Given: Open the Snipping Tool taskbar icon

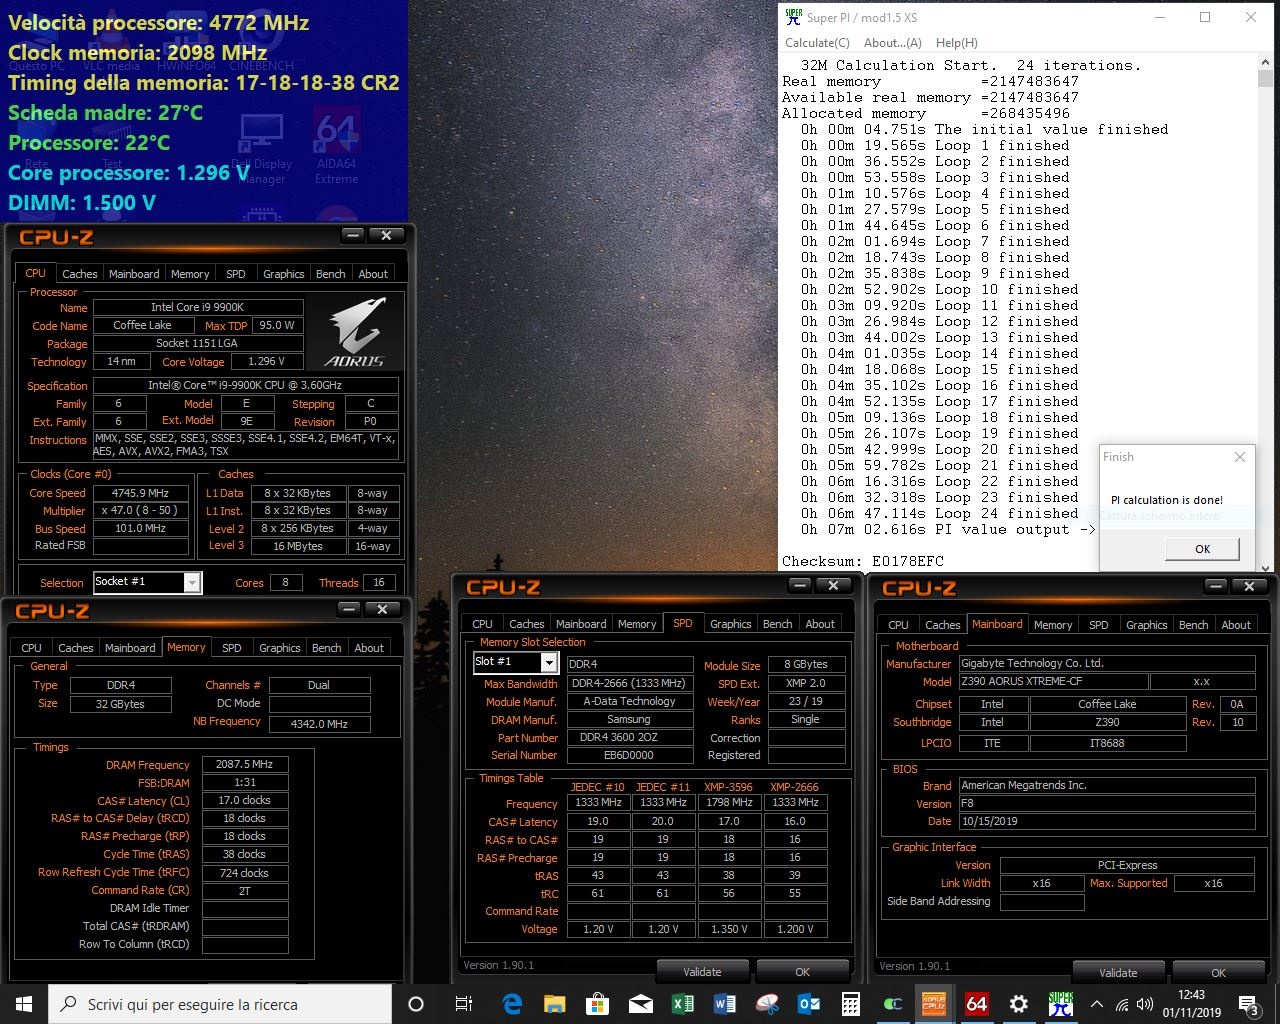Looking at the screenshot, I should click(768, 1004).
